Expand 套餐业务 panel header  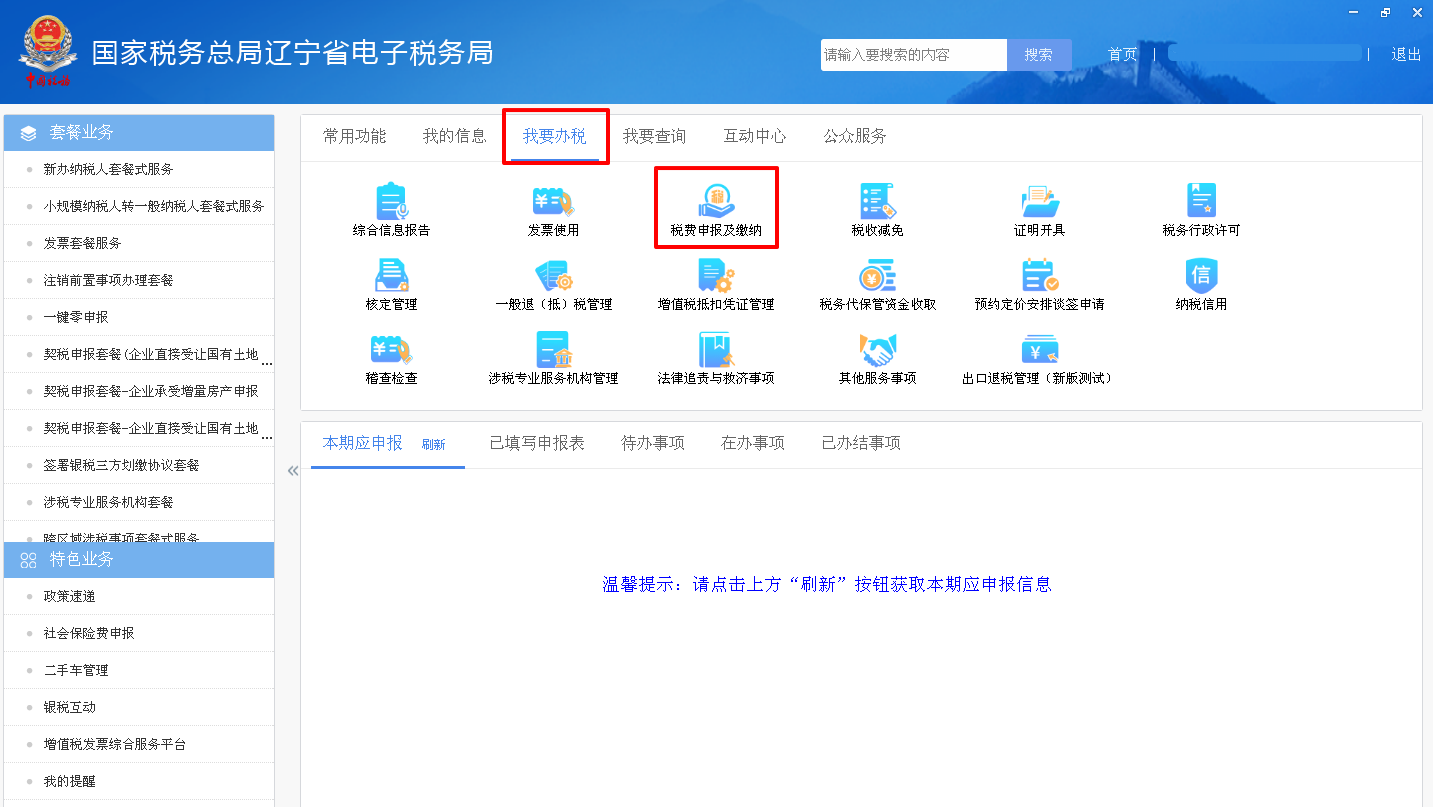pyautogui.click(x=139, y=133)
